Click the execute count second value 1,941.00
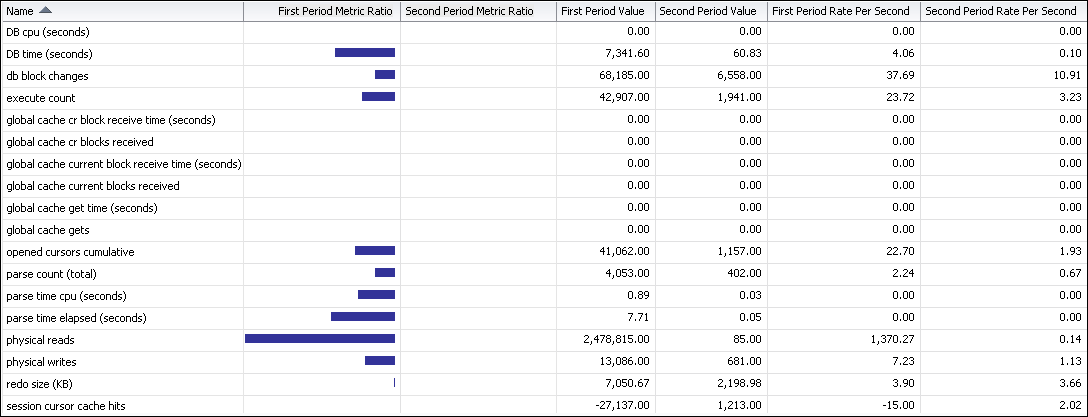This screenshot has height=417, width=1088. pyautogui.click(x=740, y=99)
